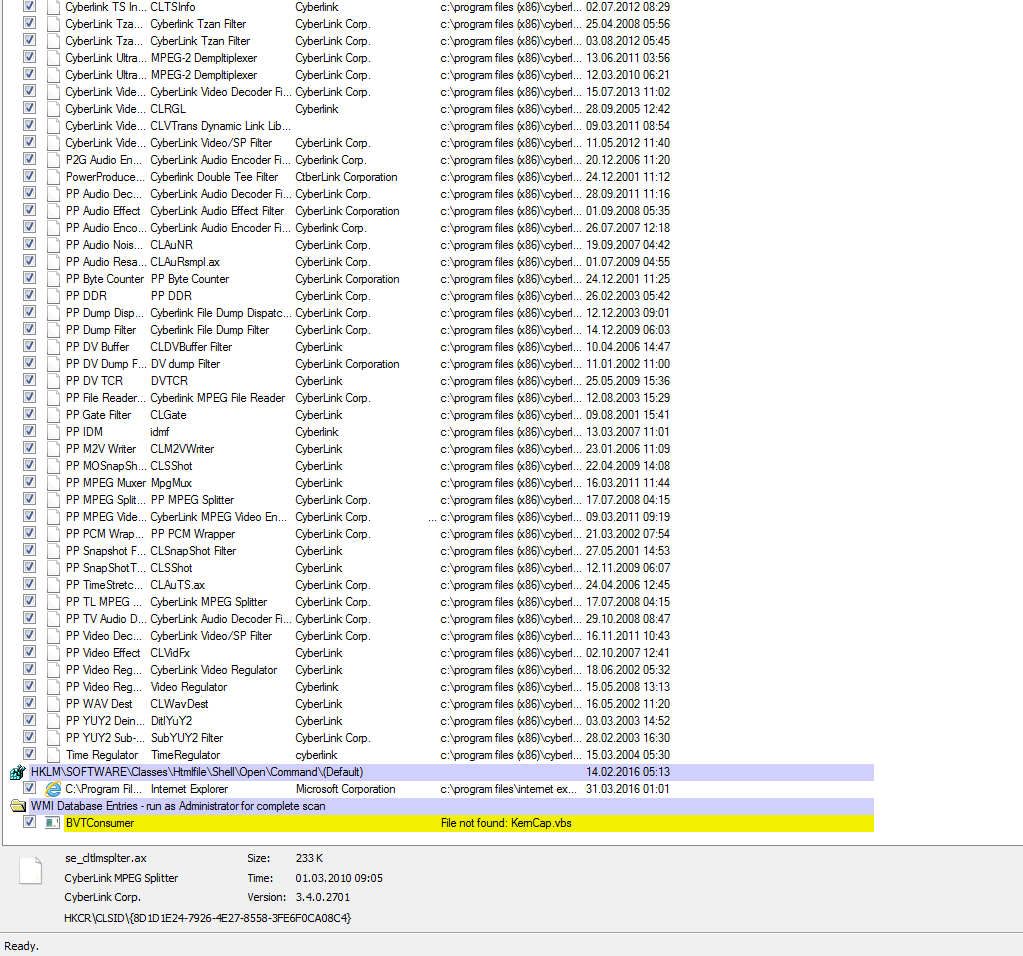The image size is (1023, 956).
Task: Click the file icon of the PP IDM row
Action: [x=53, y=432]
